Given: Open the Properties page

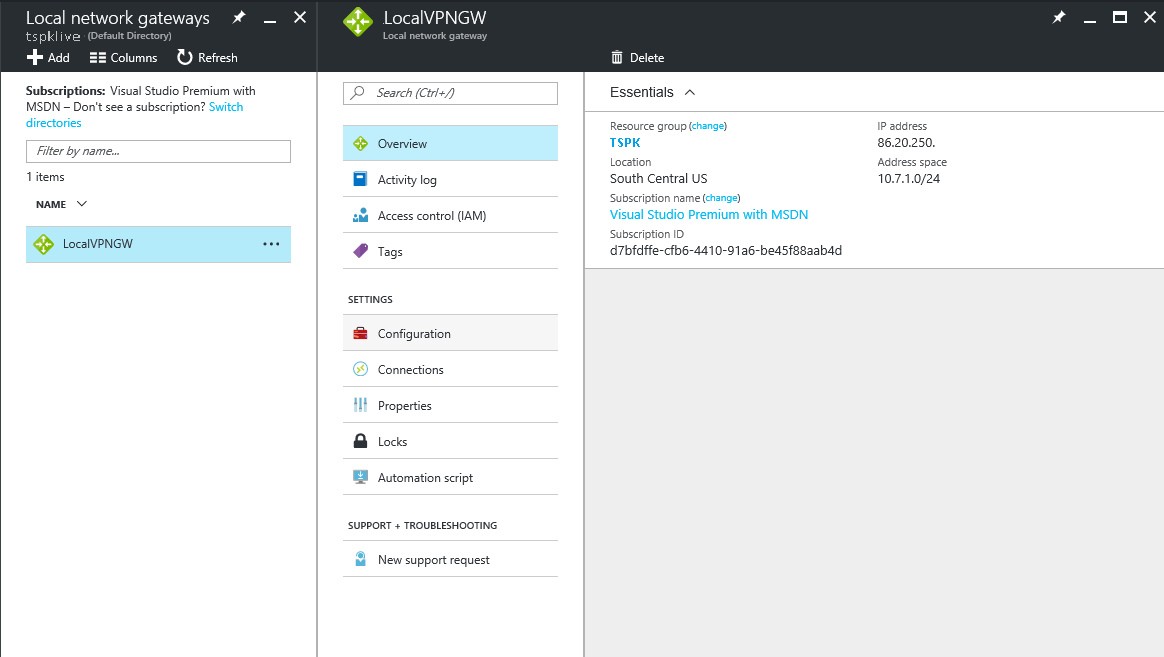Looking at the screenshot, I should [450, 405].
